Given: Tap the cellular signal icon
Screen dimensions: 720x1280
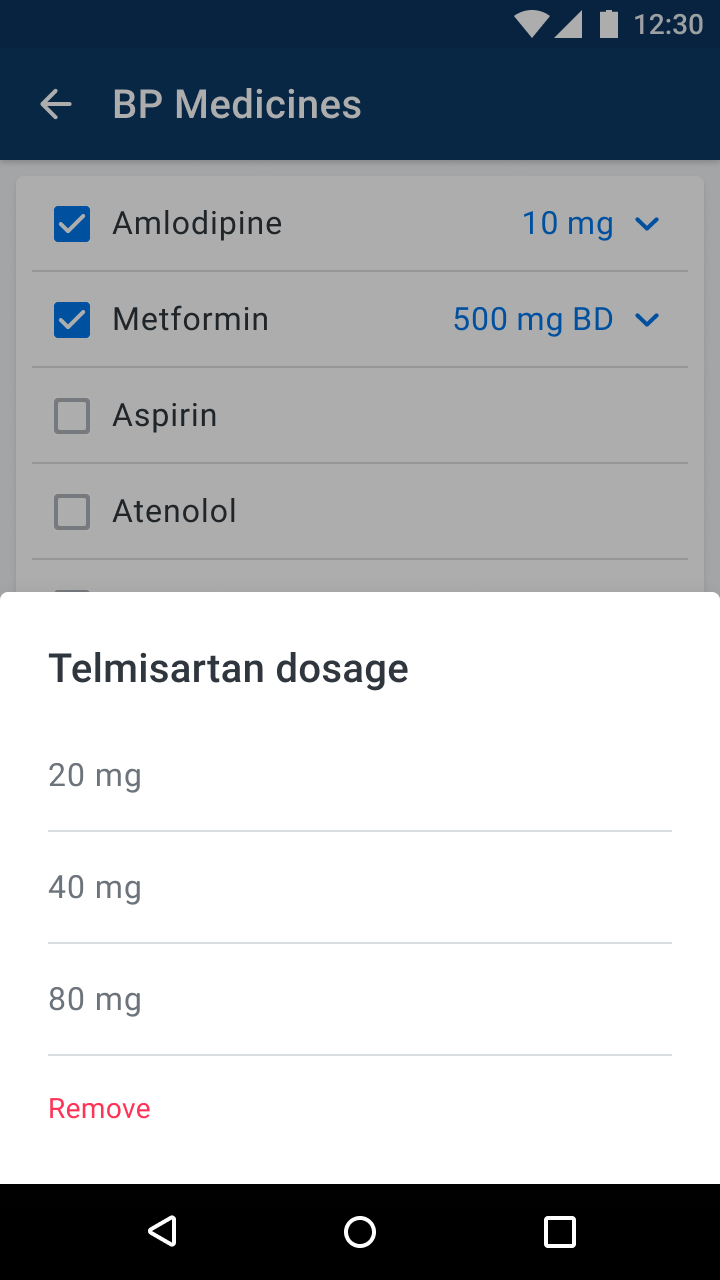Looking at the screenshot, I should 568,24.
